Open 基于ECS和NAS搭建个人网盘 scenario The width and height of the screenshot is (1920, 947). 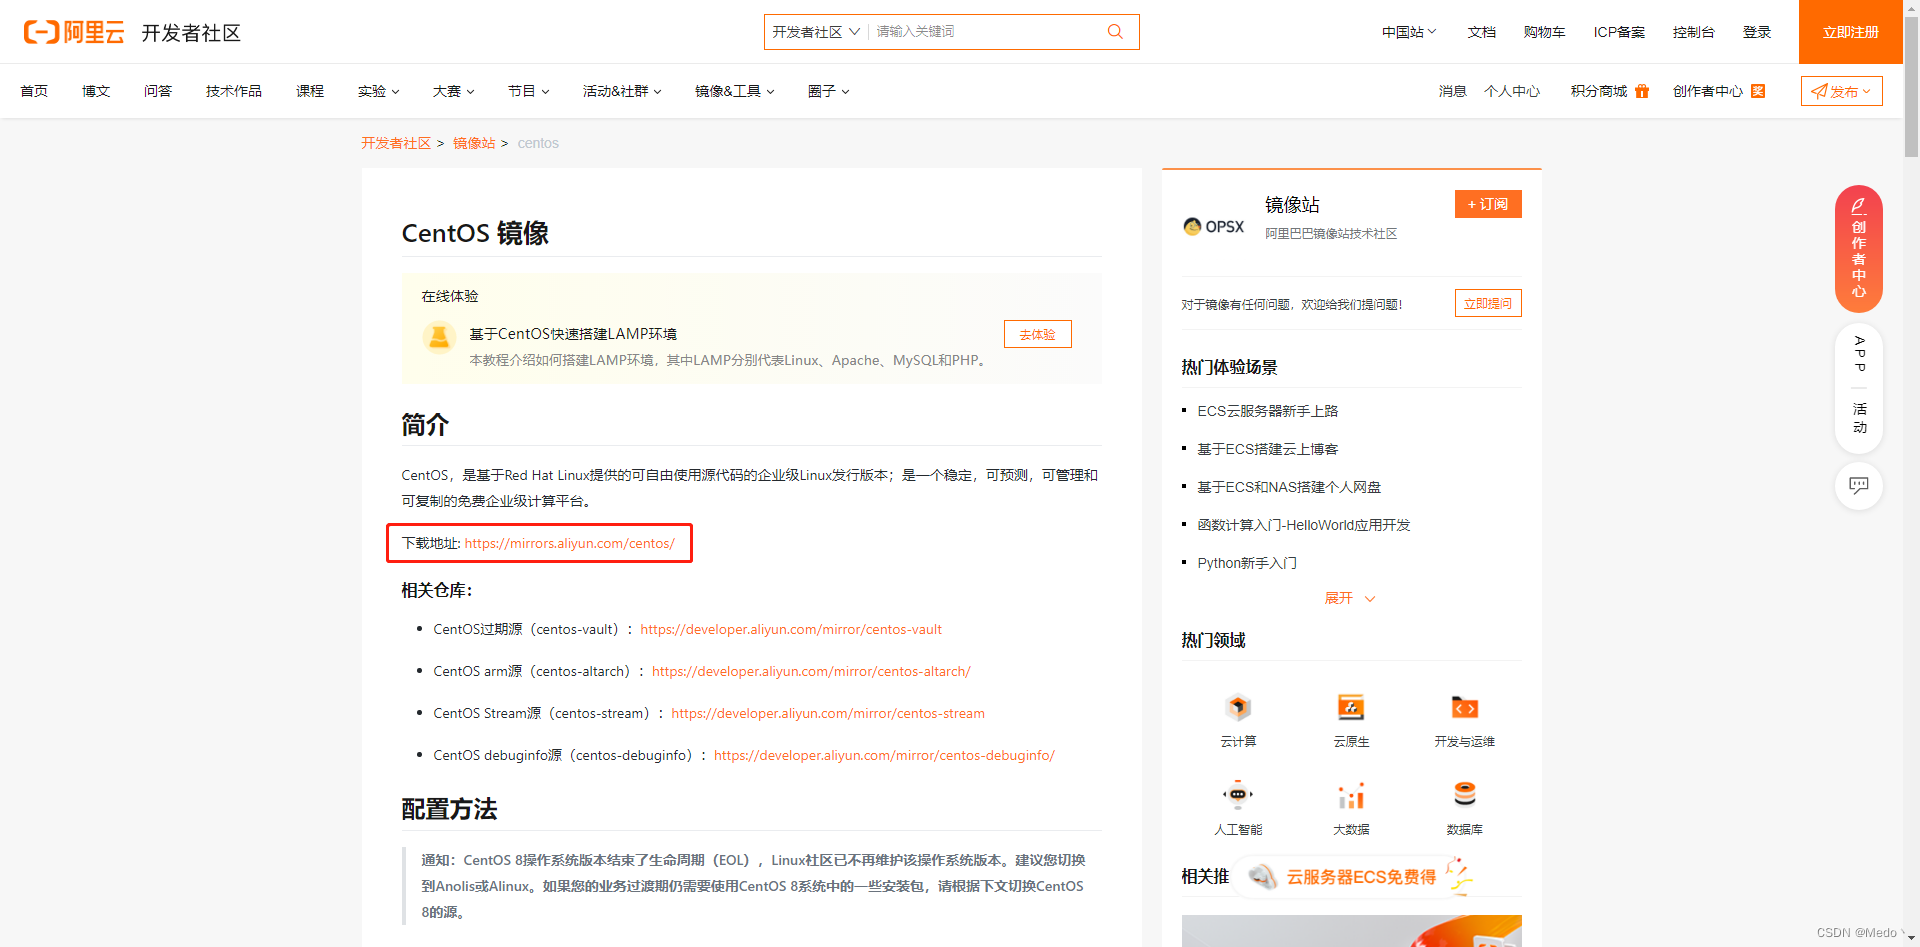click(x=1289, y=487)
